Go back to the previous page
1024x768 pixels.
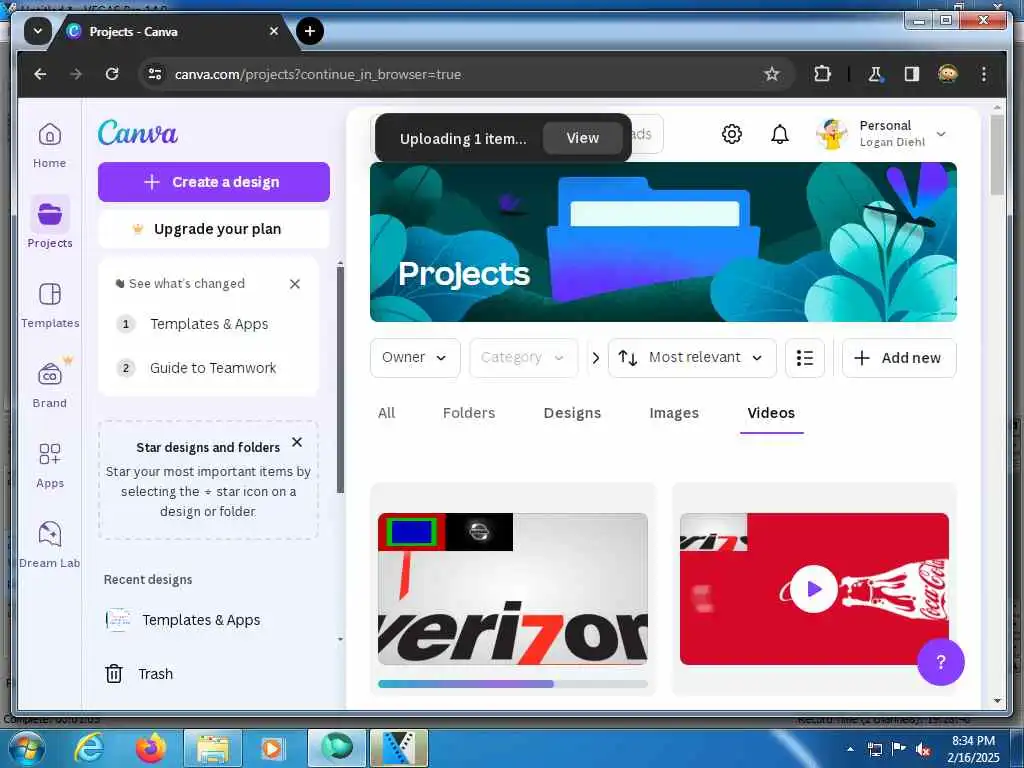(40, 74)
